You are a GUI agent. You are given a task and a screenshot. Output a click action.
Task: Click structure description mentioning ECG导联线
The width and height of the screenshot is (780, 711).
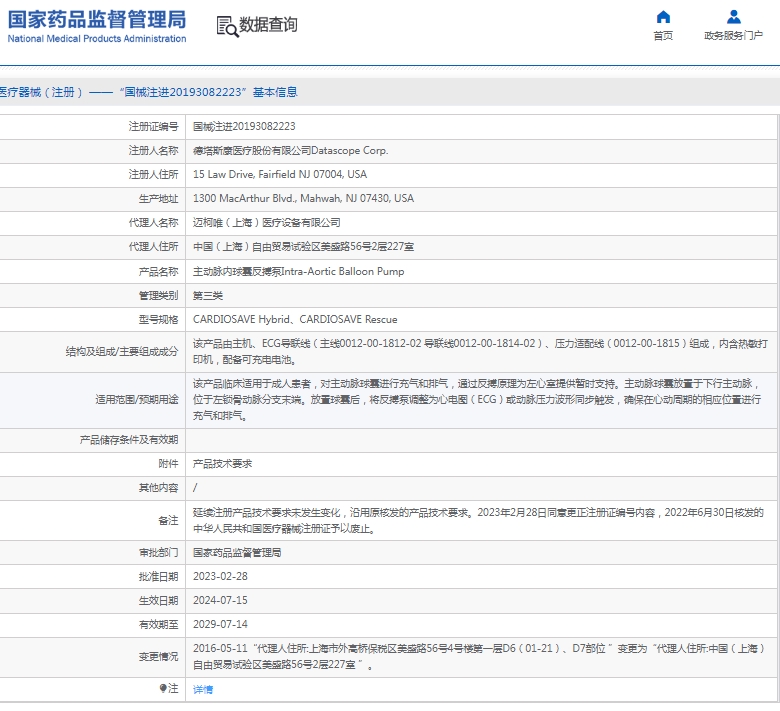481,351
